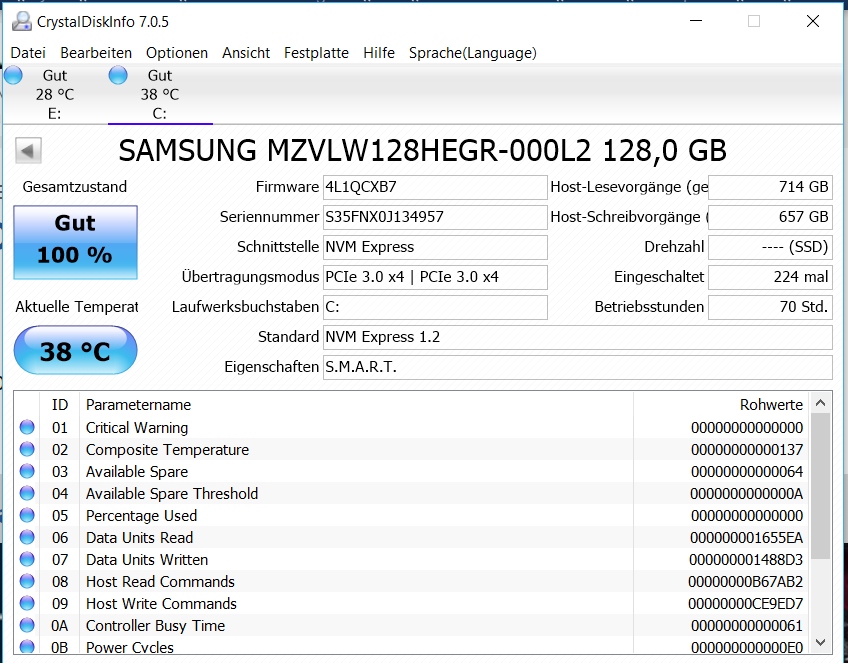The width and height of the screenshot is (848, 663).
Task: Click status orb for Available Spare row
Action: [x=27, y=472]
